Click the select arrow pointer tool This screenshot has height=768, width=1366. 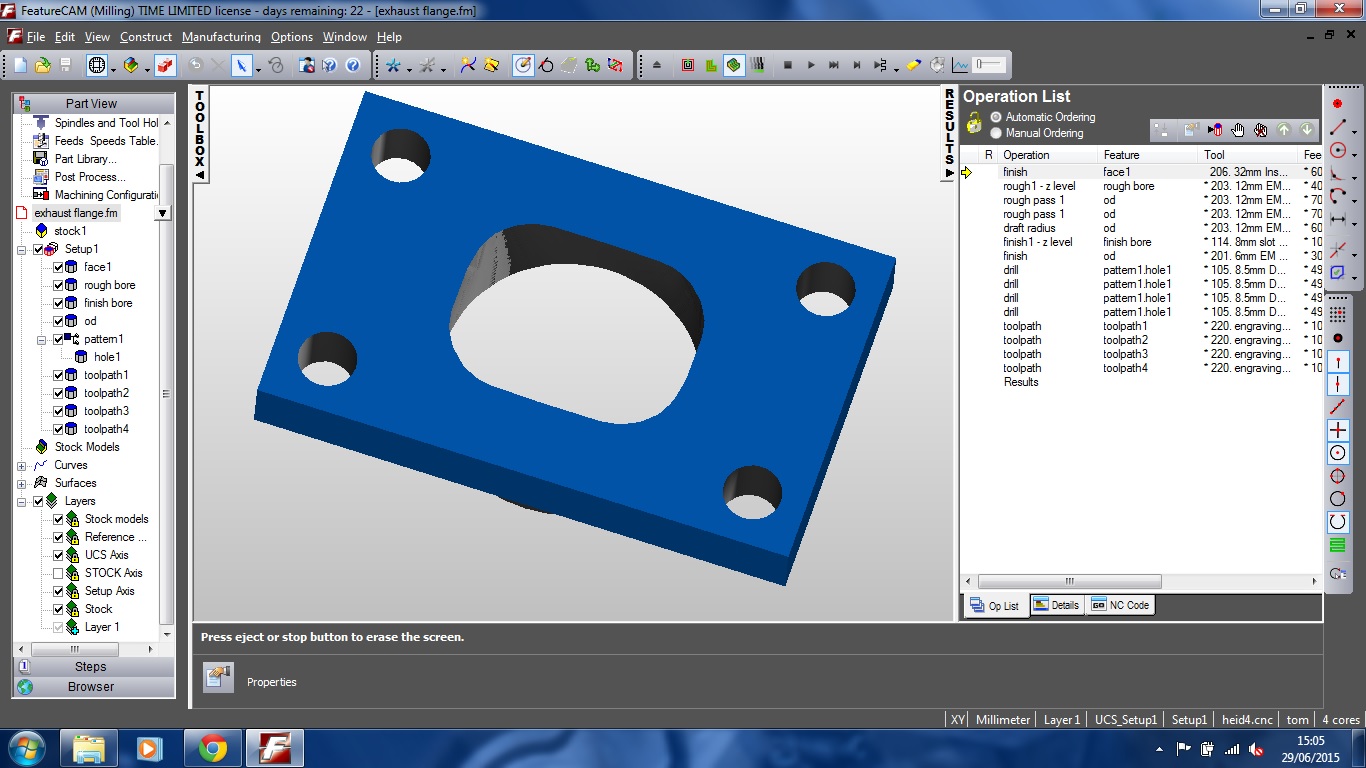[241, 65]
